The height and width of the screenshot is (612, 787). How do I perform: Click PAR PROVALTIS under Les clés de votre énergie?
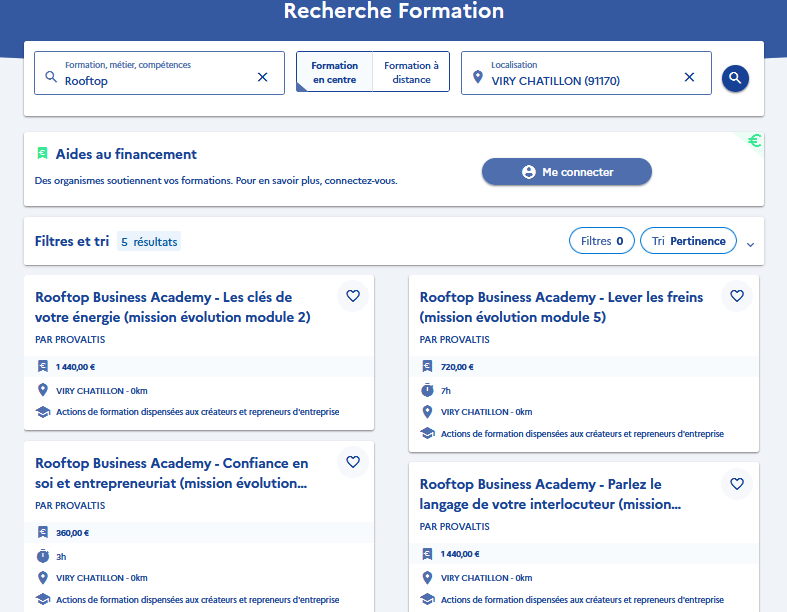pyautogui.click(x=70, y=339)
